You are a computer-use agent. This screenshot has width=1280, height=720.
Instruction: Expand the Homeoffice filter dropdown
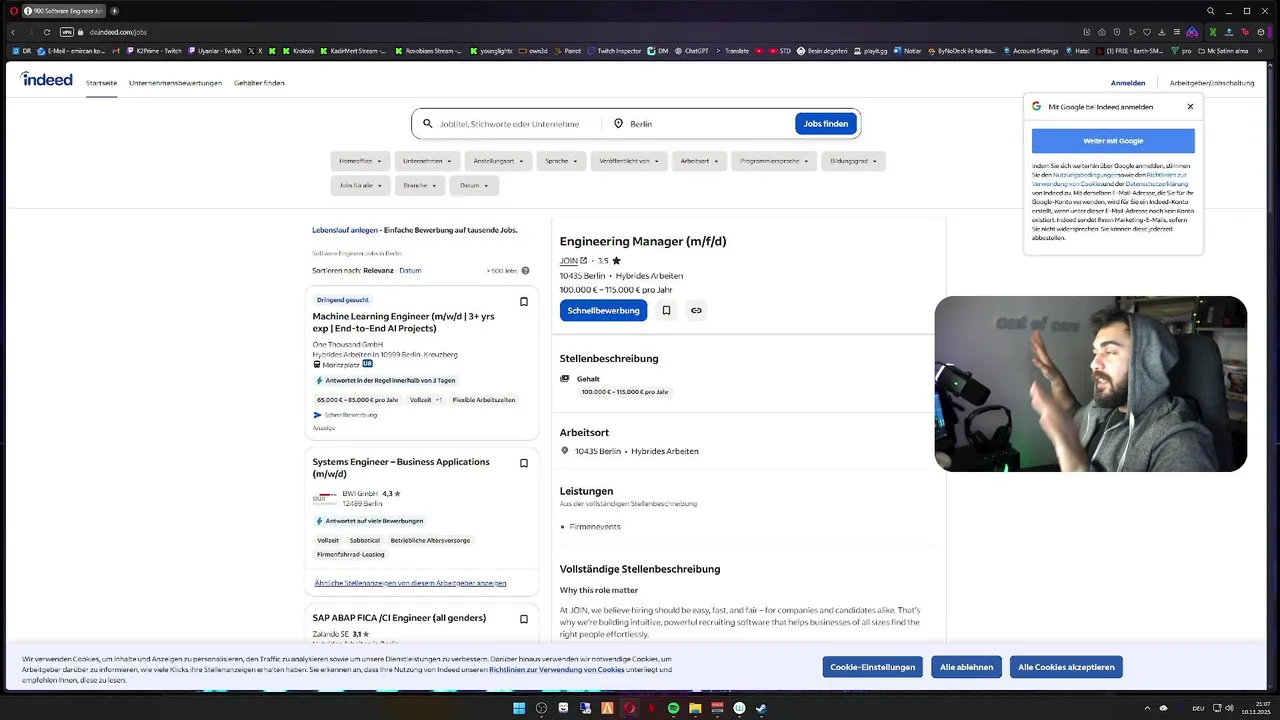coord(360,161)
